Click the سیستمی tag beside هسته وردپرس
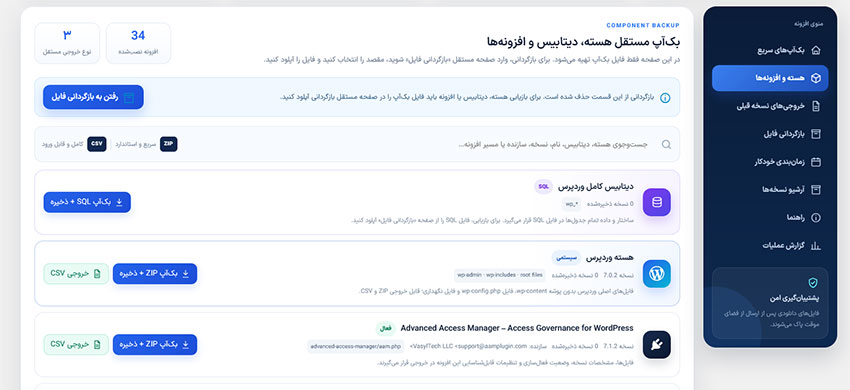 click(x=566, y=257)
